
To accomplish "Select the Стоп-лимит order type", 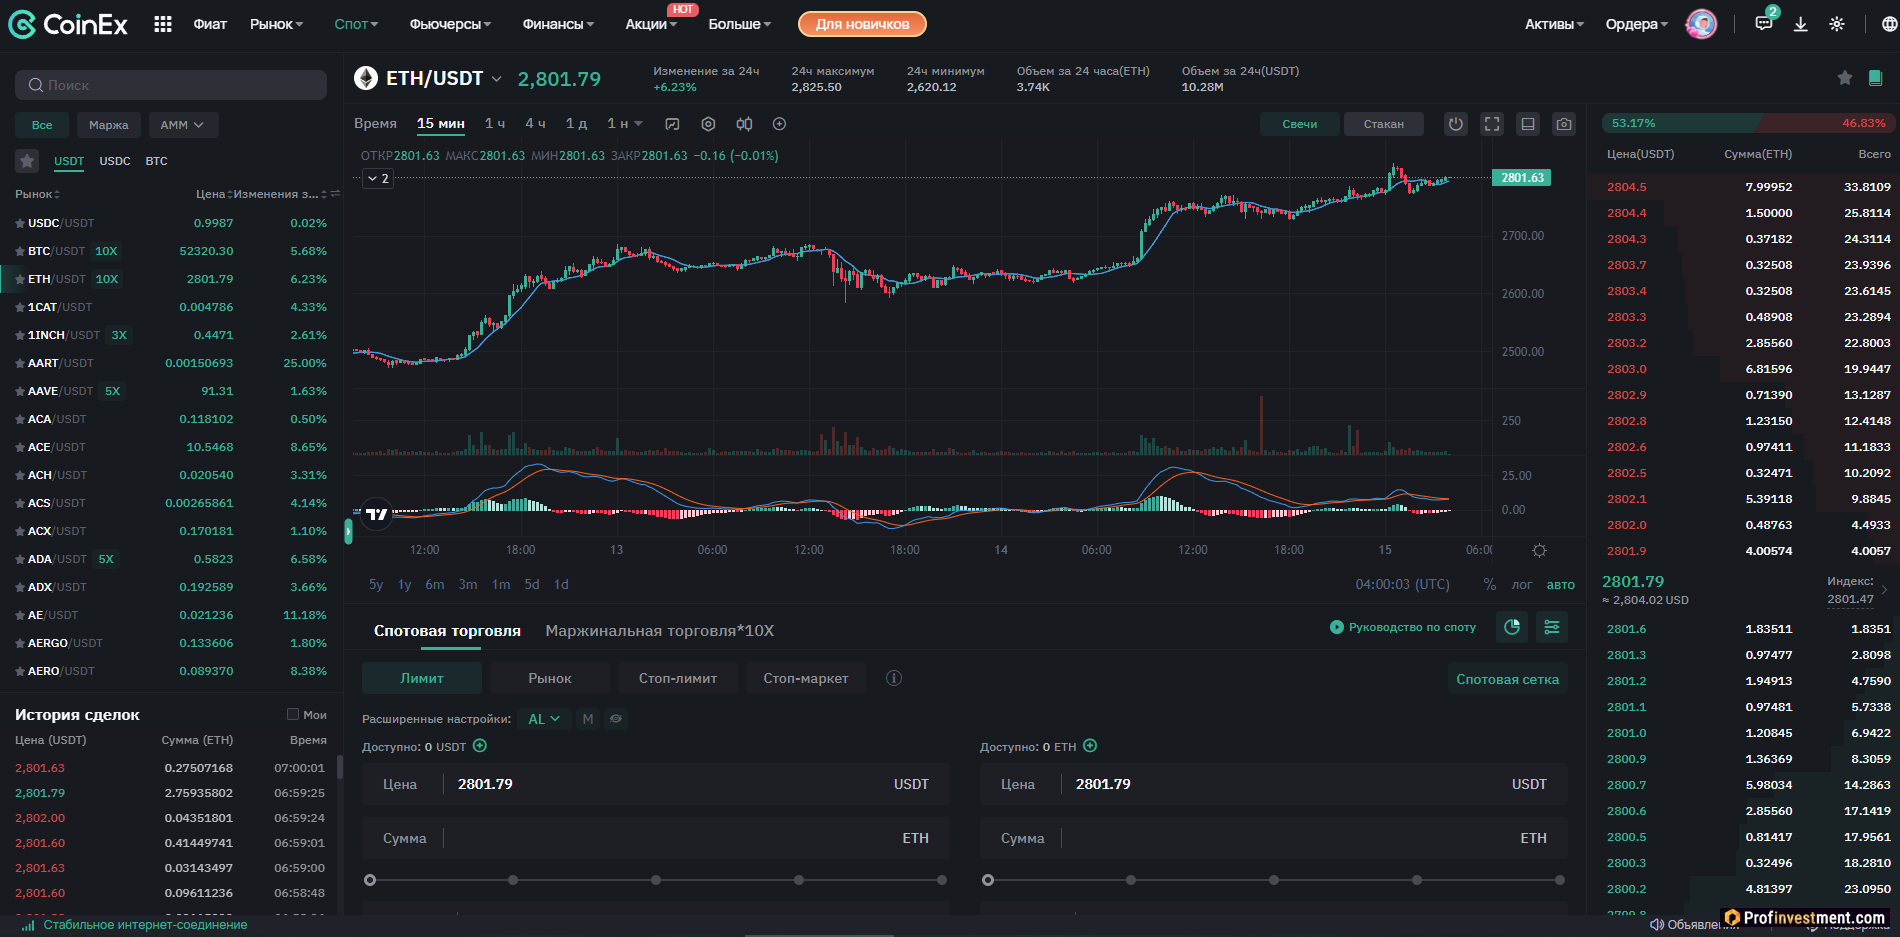I will 678,678.
